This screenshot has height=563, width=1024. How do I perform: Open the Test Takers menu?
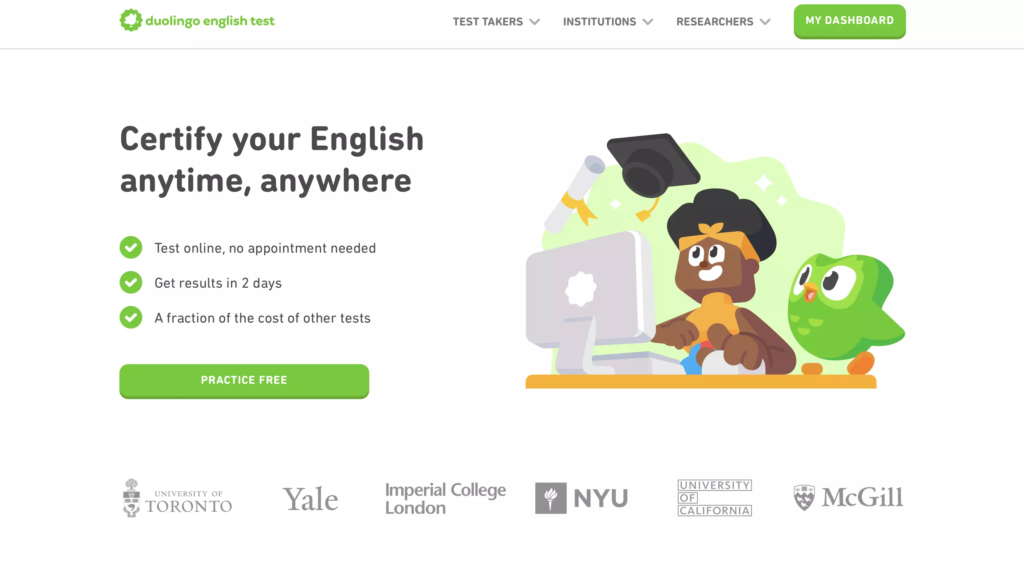[x=487, y=21]
